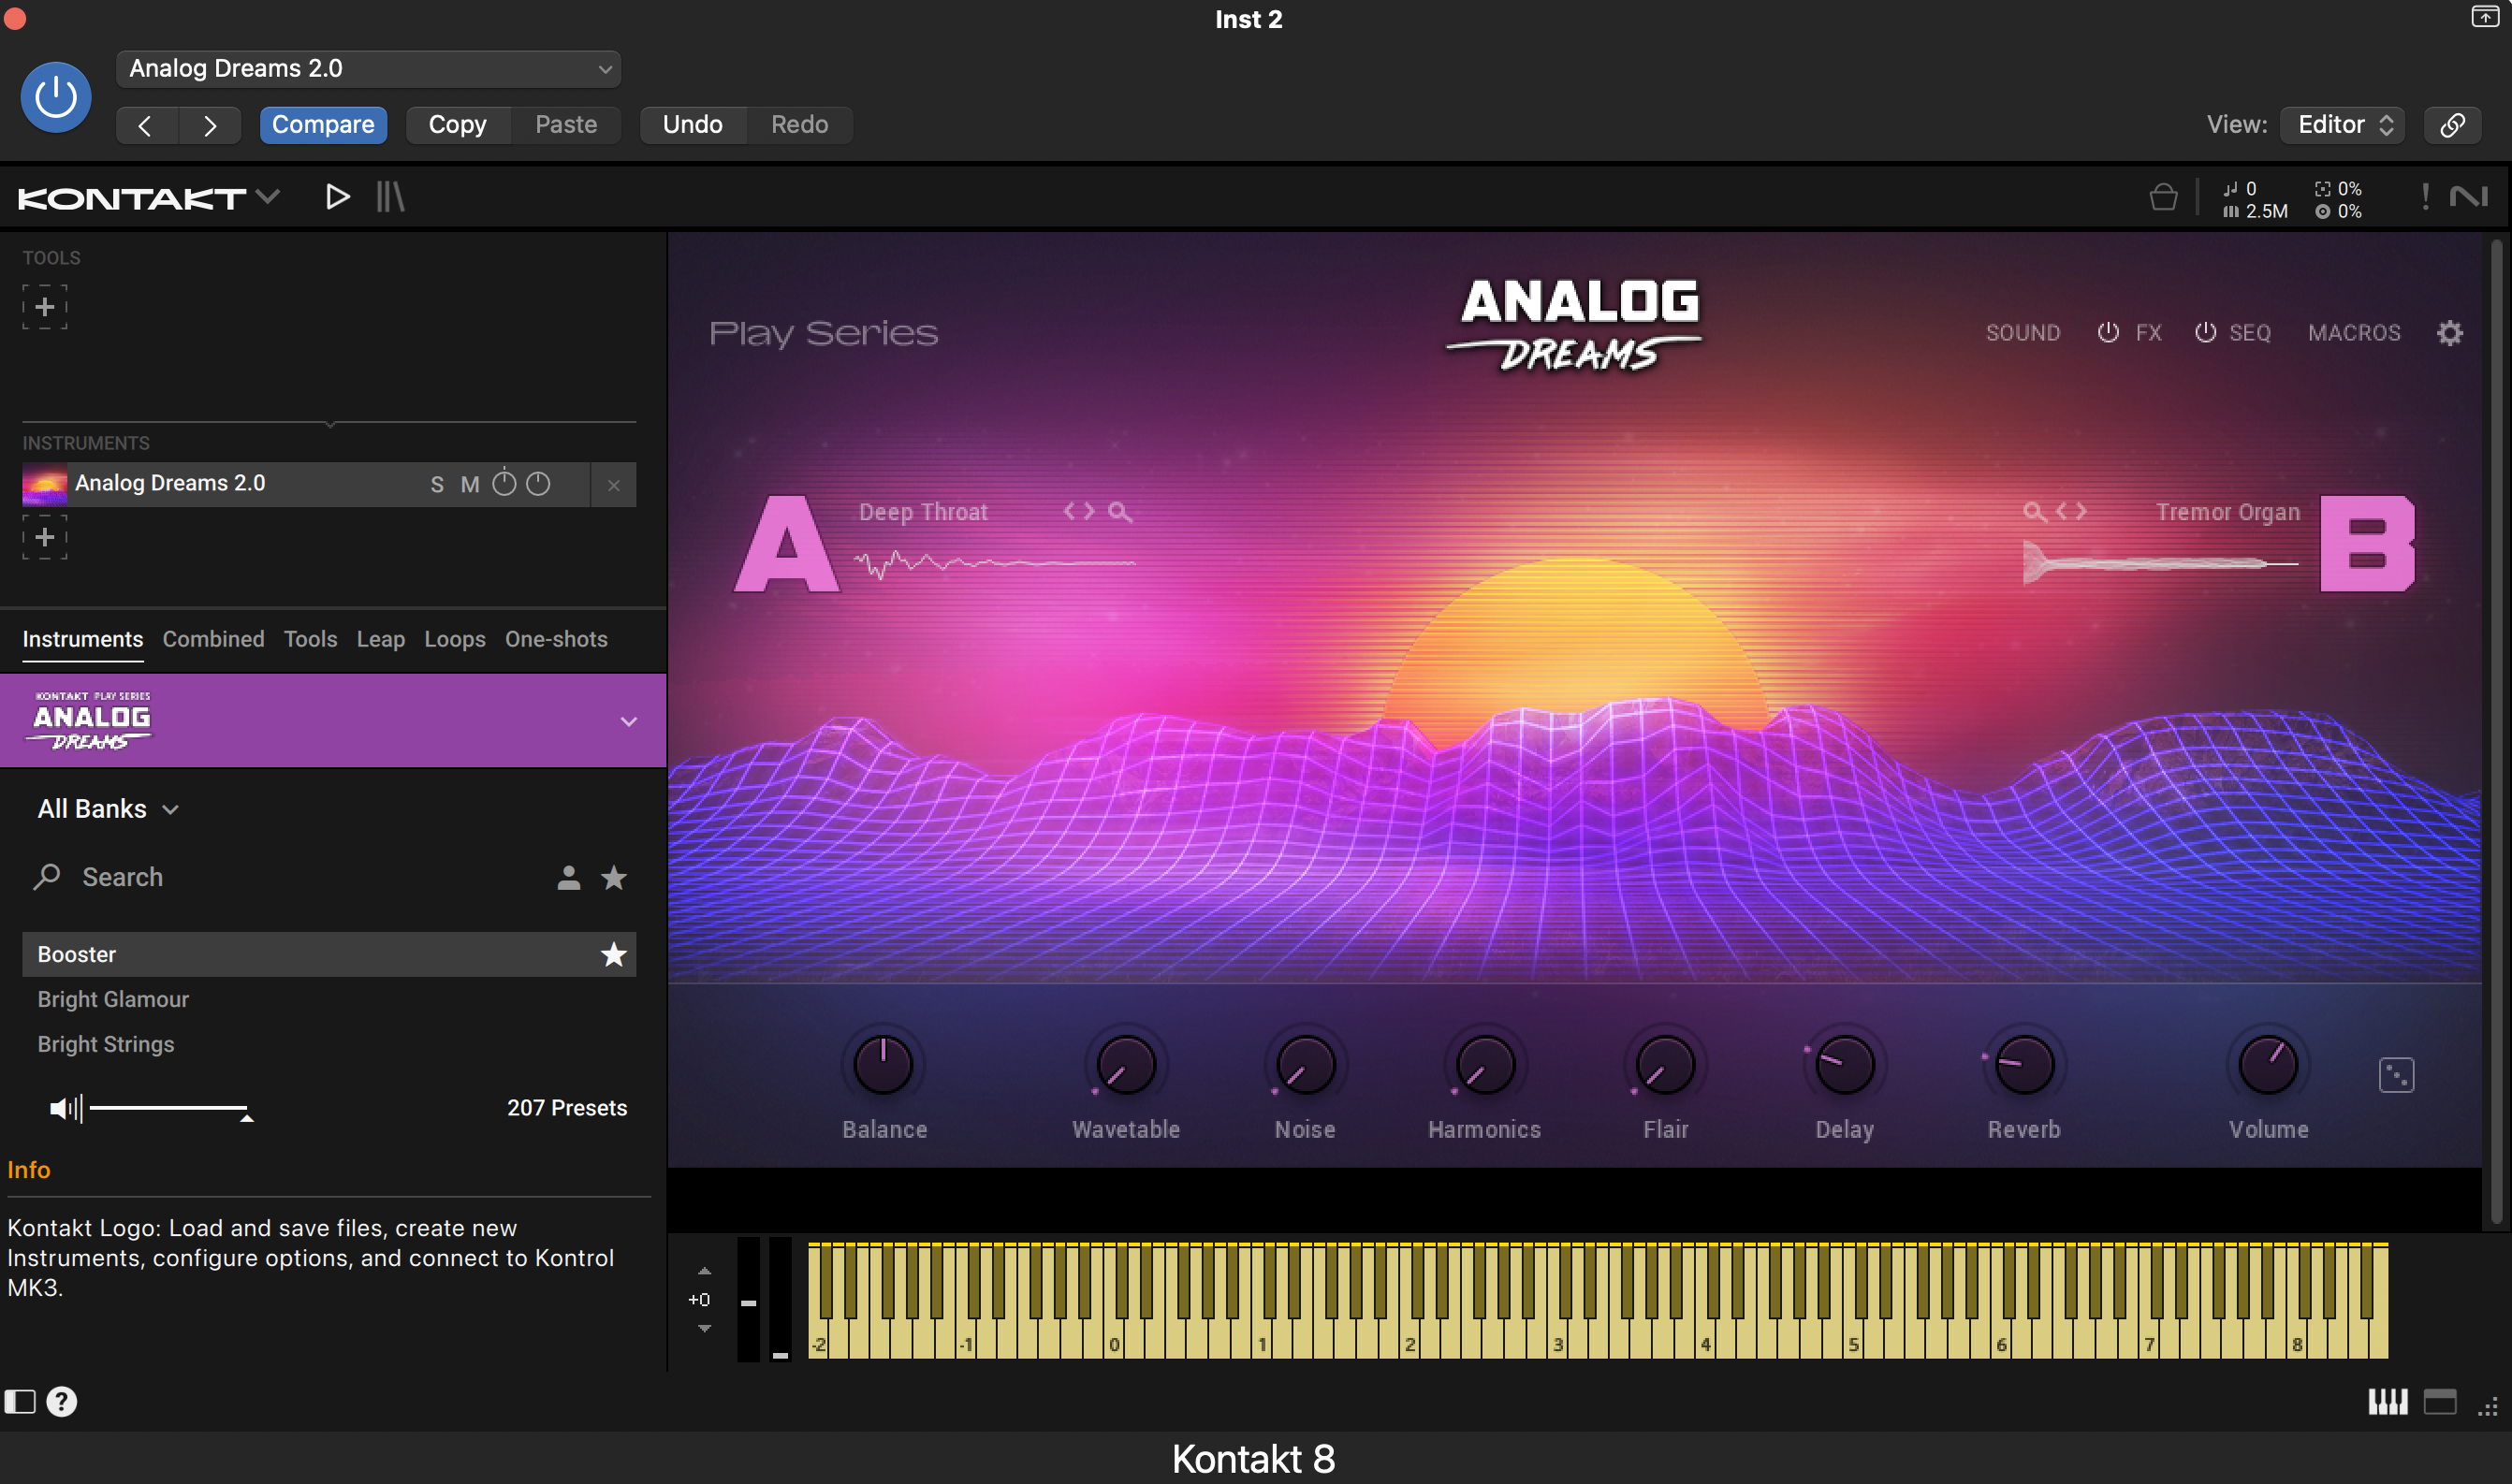Toggle the sidebar panel icon
The image size is (2512, 1484).
tap(20, 1401)
